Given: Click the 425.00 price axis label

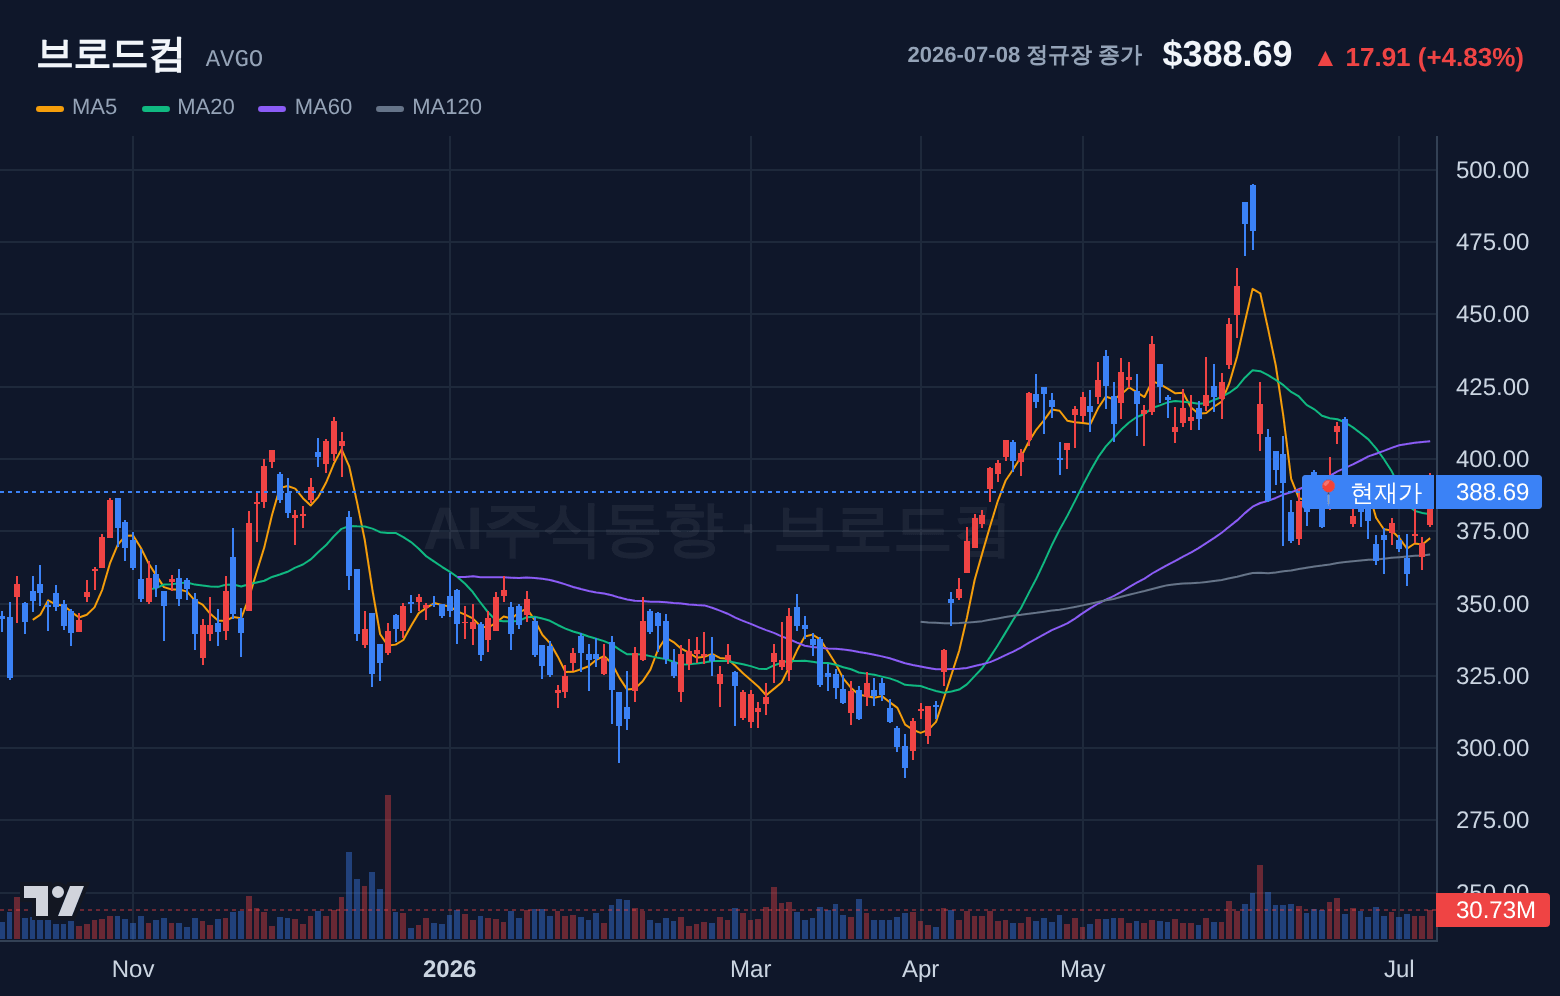Looking at the screenshot, I should tap(1492, 387).
